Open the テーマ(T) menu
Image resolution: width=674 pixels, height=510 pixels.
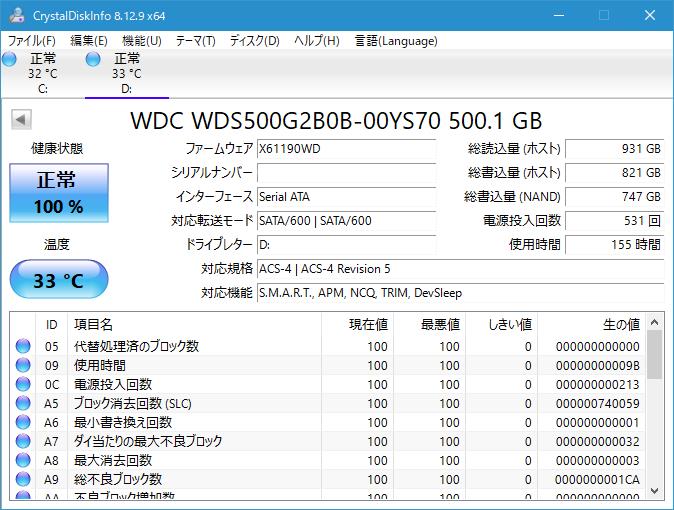195,41
